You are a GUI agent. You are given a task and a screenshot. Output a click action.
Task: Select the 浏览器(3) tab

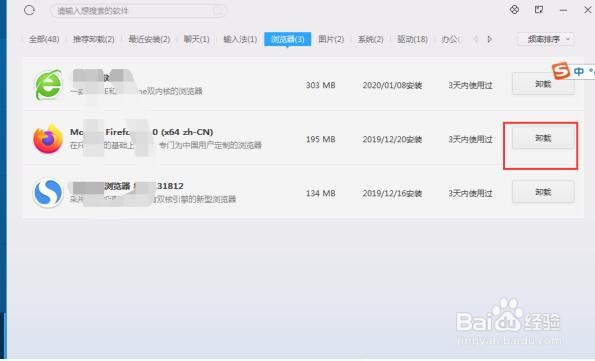pyautogui.click(x=288, y=39)
